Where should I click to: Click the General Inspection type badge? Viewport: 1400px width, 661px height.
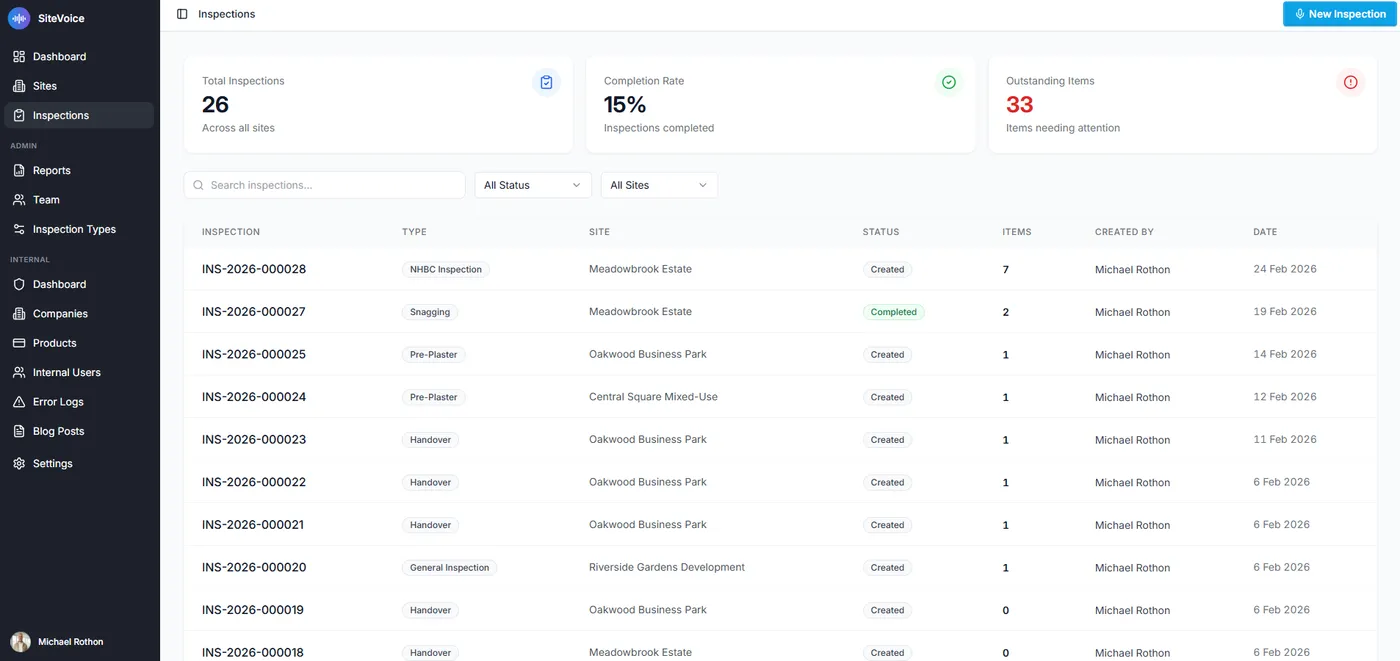pos(450,567)
